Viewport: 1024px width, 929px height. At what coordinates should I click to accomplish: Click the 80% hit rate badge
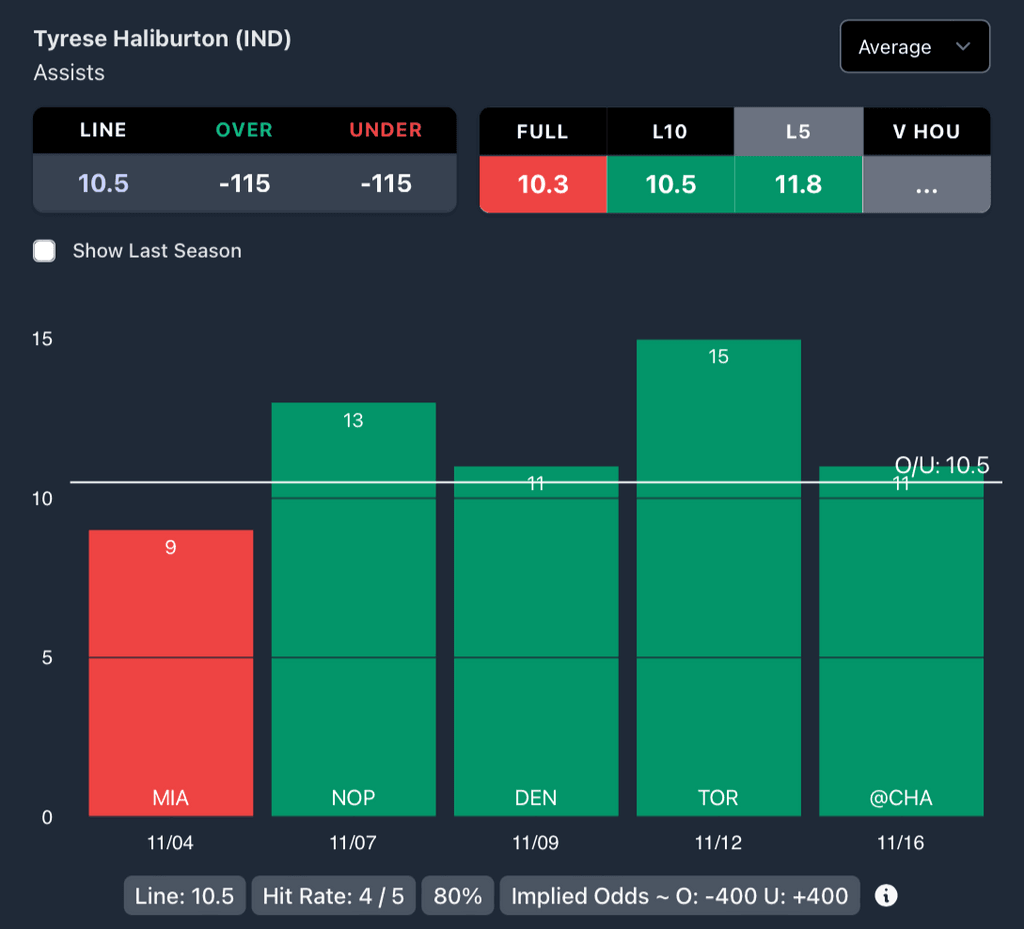pyautogui.click(x=458, y=896)
